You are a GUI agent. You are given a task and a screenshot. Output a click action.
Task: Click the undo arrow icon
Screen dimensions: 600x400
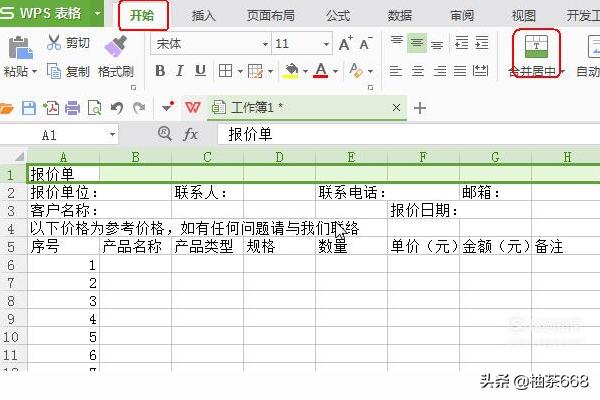click(x=117, y=108)
